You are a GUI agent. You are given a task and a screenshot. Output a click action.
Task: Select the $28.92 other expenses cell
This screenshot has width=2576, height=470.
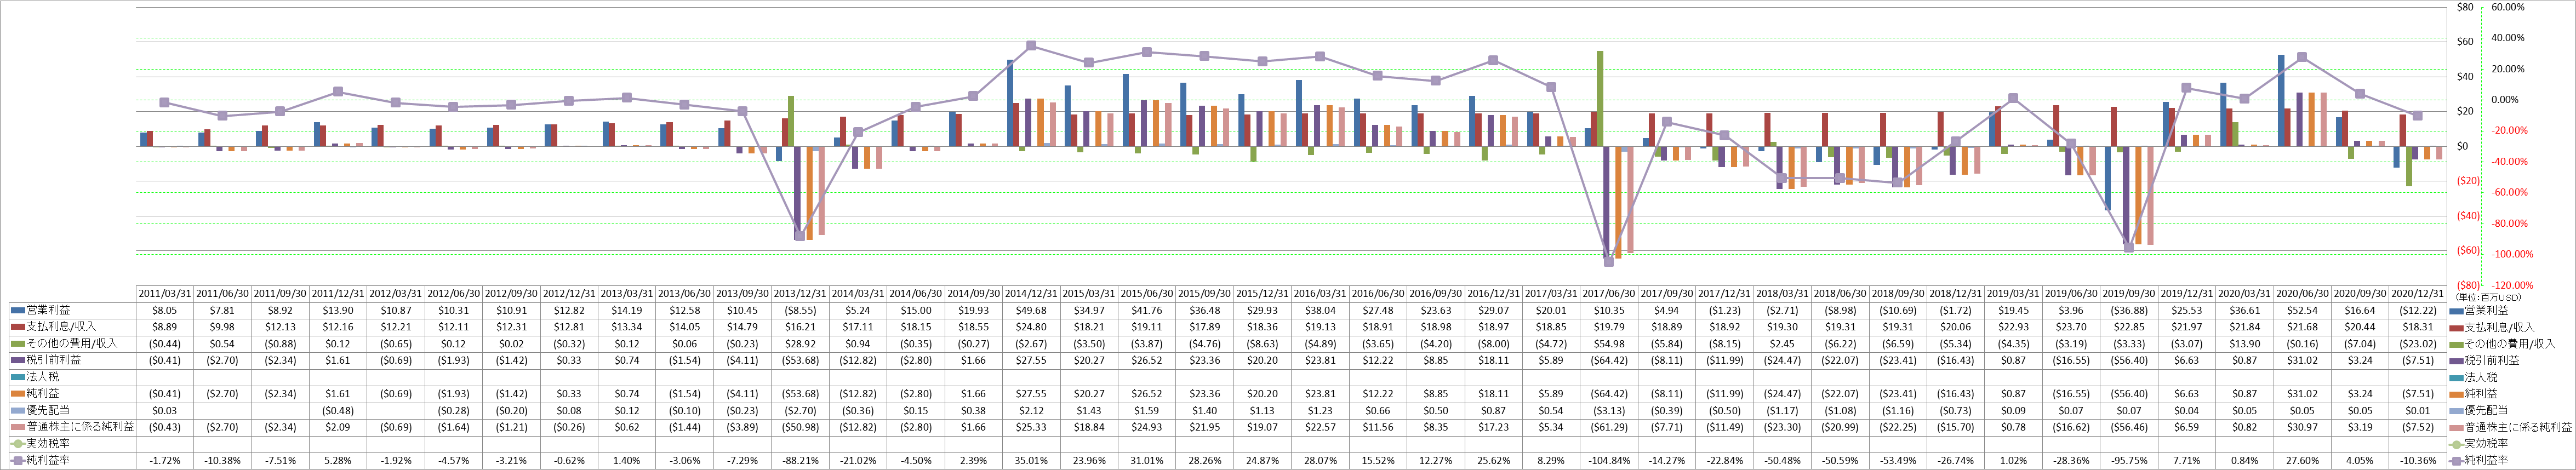pos(800,344)
